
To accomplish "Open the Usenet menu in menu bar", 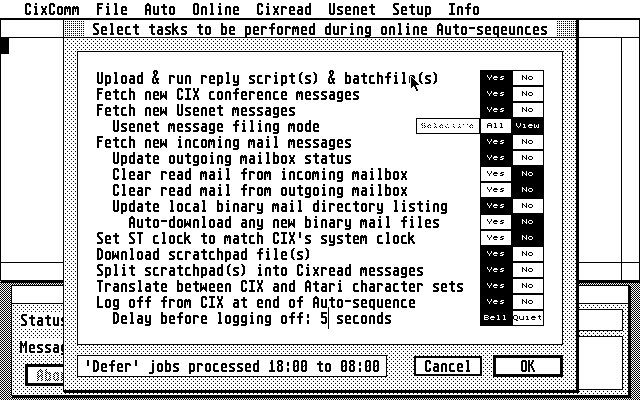I will [352, 9].
